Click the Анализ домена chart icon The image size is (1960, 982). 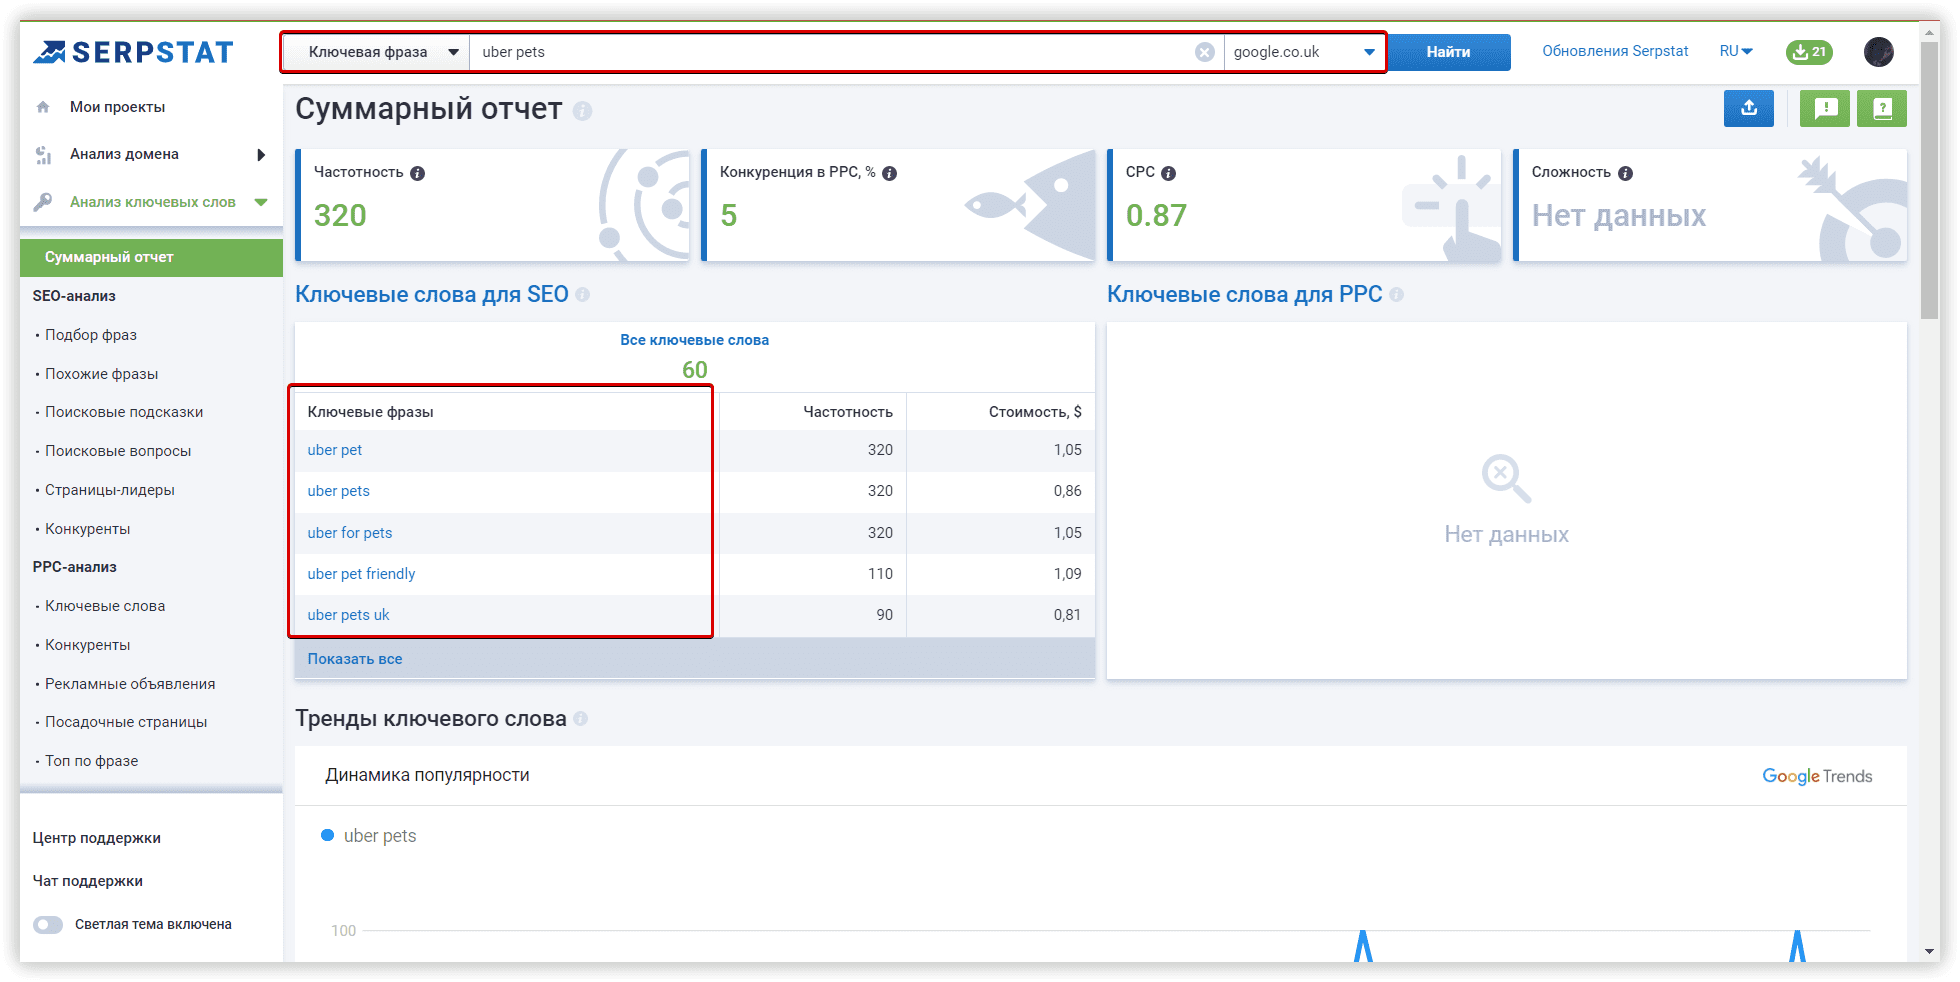[x=43, y=154]
